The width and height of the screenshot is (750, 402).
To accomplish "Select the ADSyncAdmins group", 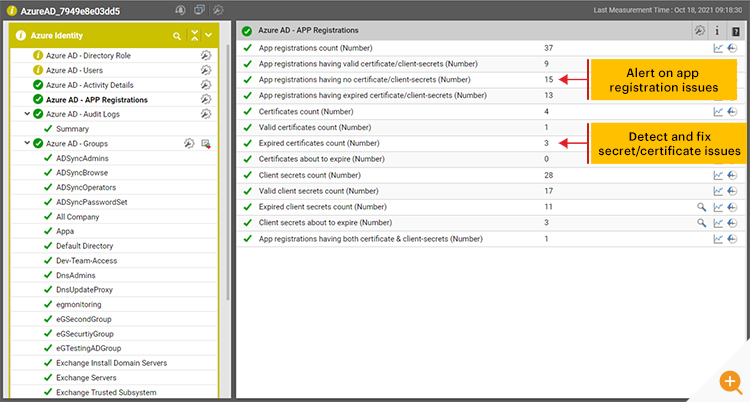I will tap(82, 158).
